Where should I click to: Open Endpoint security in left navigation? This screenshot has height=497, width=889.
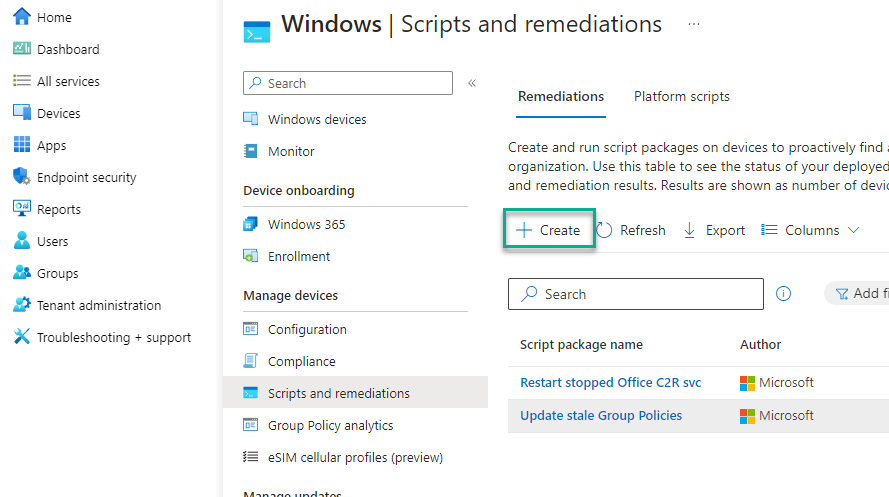tap(87, 177)
